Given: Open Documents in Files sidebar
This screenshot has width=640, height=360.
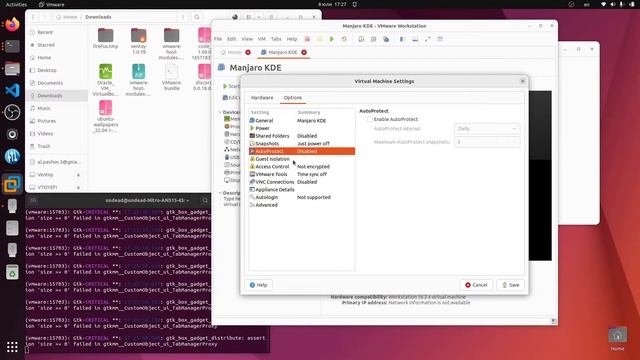Looking at the screenshot, I should (57, 83).
